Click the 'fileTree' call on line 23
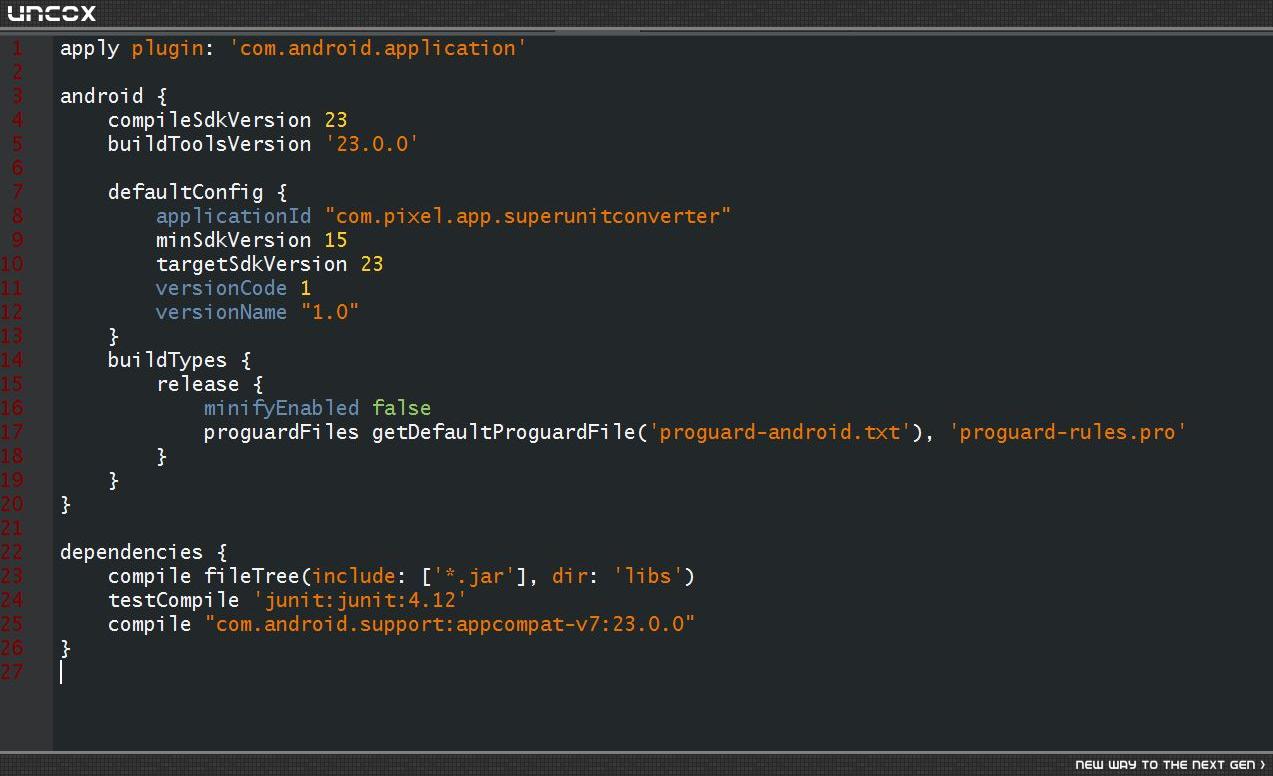This screenshot has height=776, width=1273. [252, 576]
